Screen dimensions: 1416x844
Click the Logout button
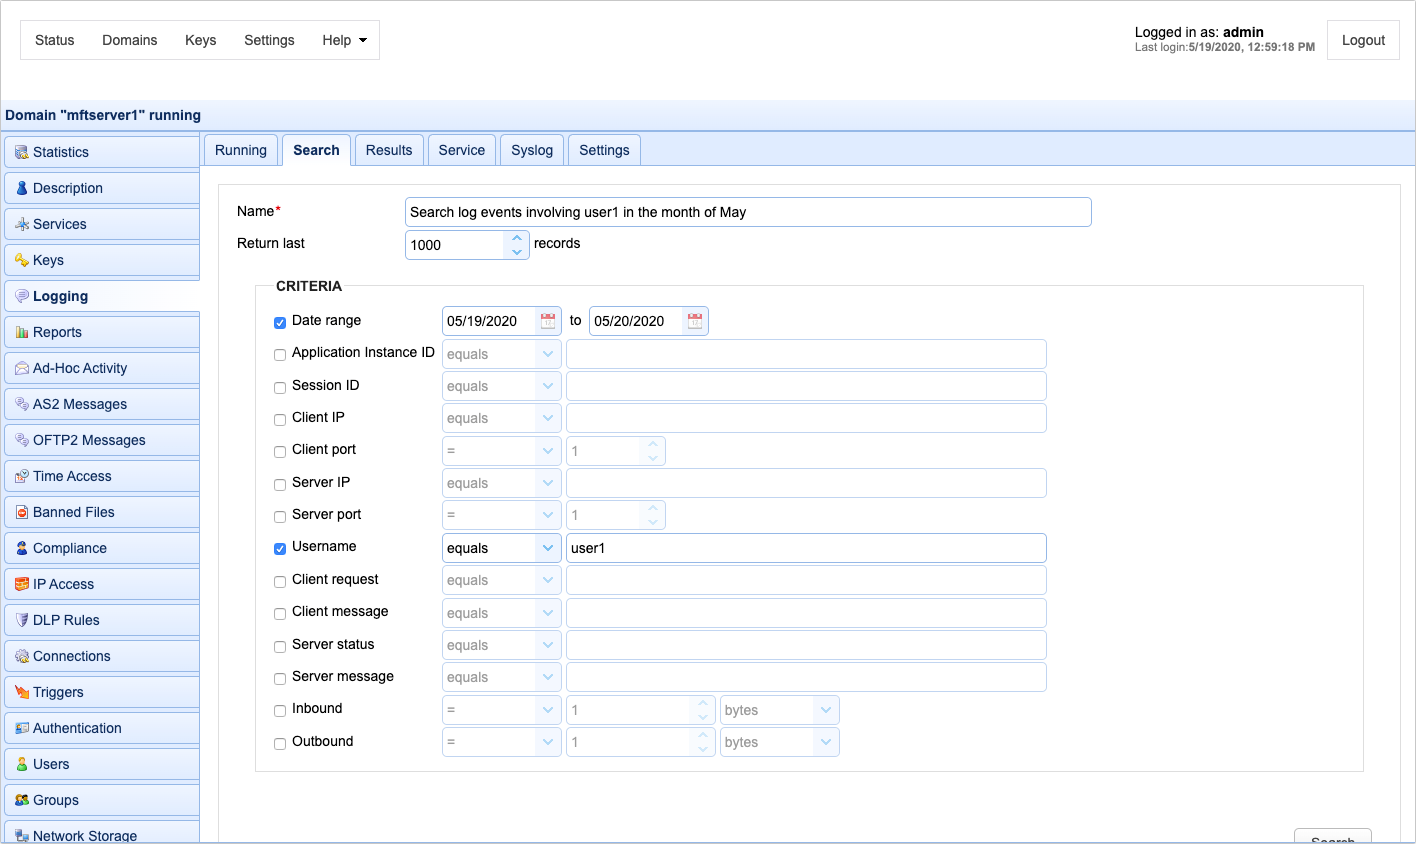1363,40
